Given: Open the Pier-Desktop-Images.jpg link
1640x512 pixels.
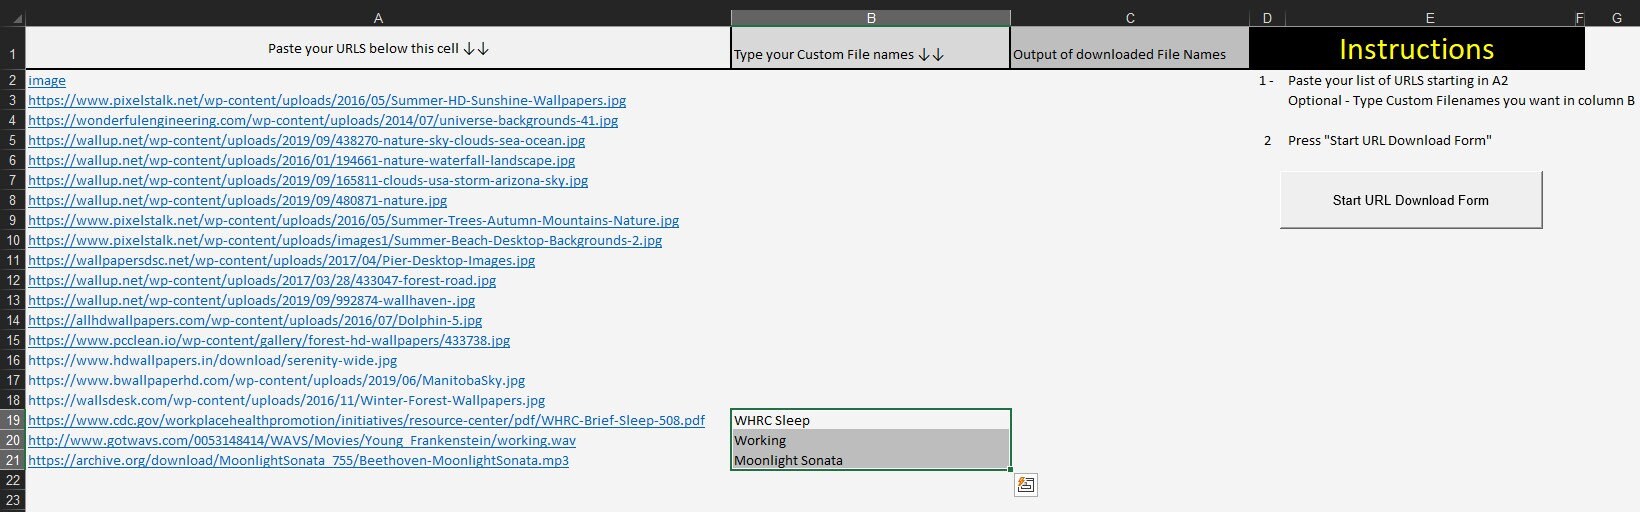Looking at the screenshot, I should (282, 260).
